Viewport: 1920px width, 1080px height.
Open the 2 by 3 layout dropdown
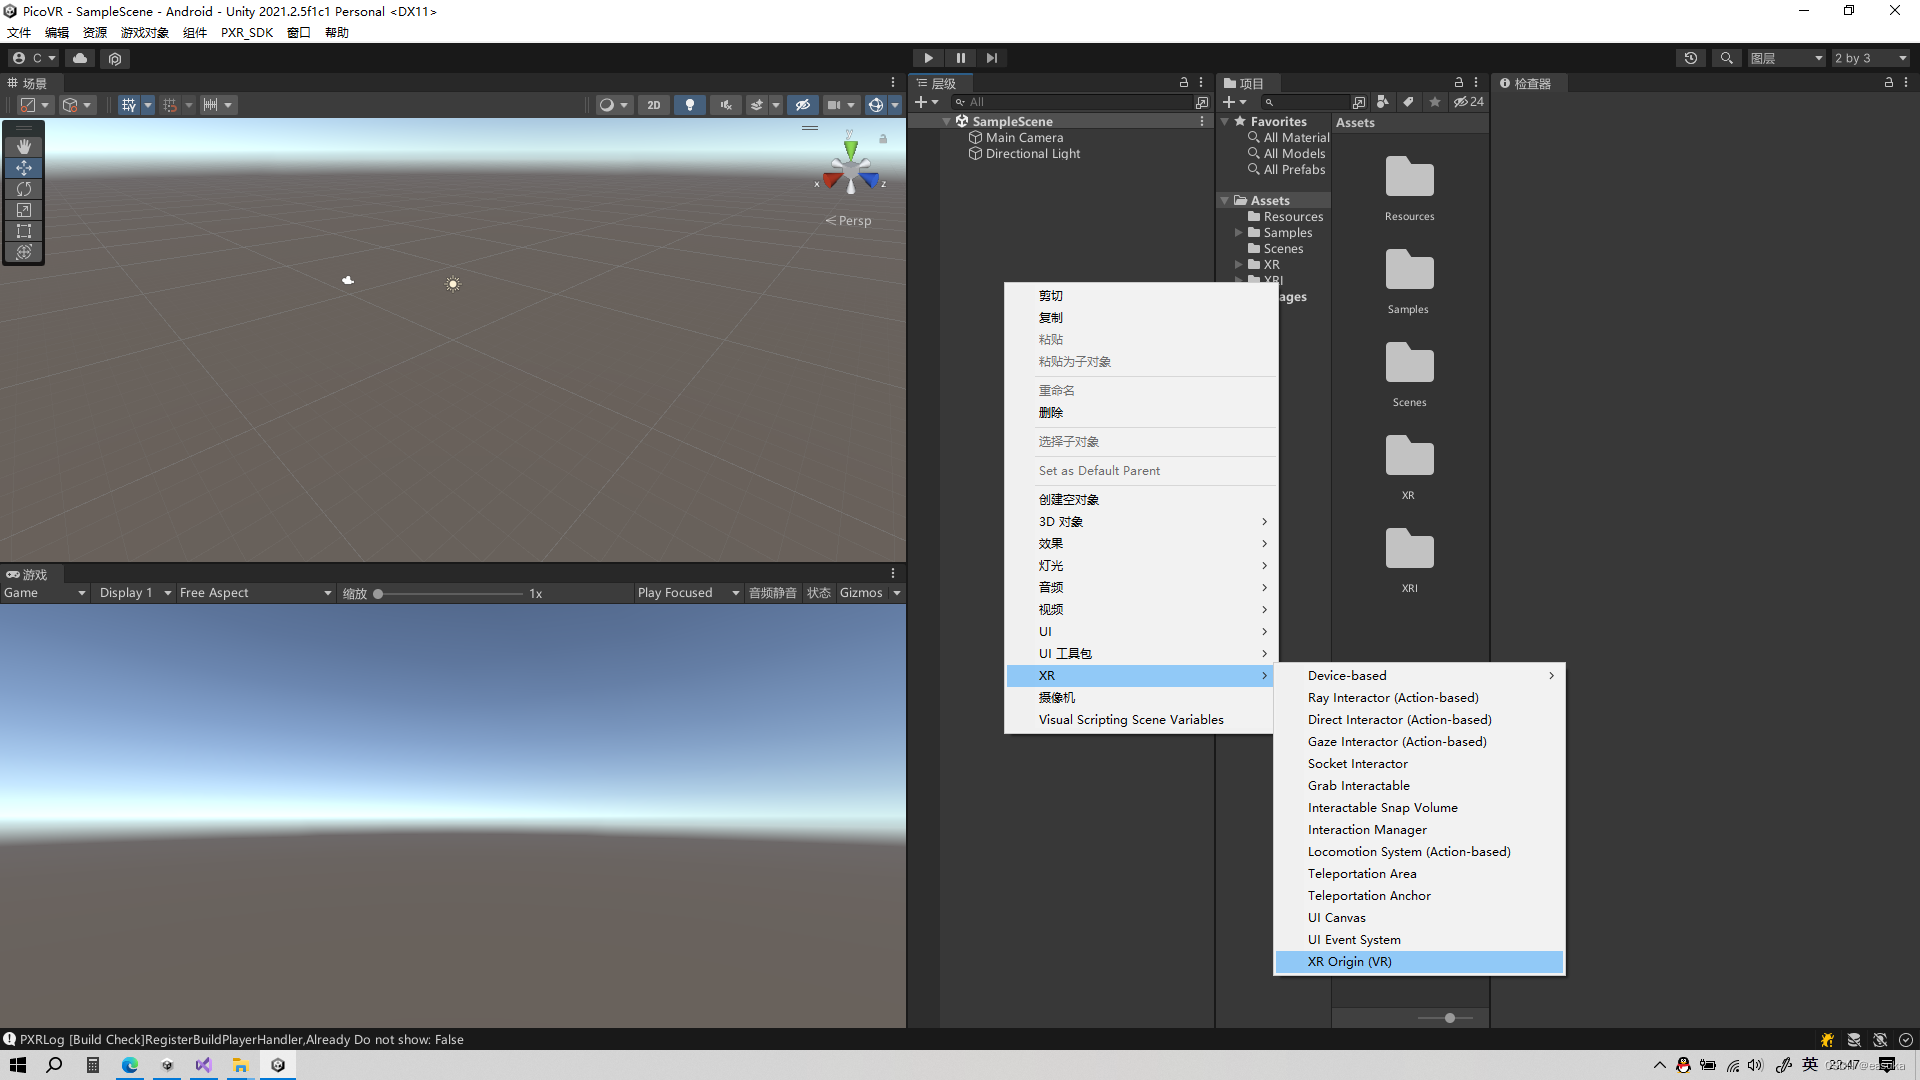pos(1870,58)
